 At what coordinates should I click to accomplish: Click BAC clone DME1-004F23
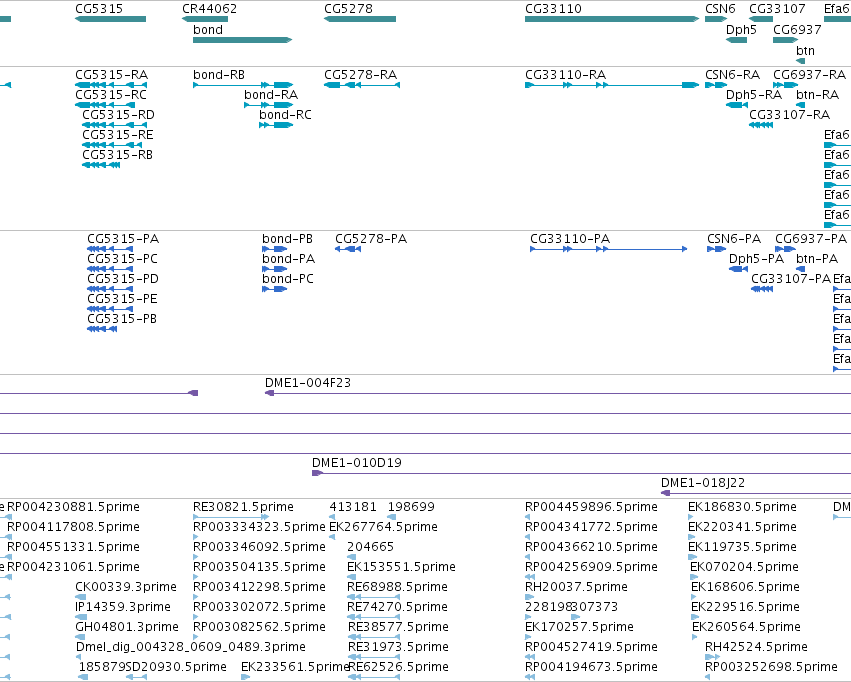[x=558, y=393]
